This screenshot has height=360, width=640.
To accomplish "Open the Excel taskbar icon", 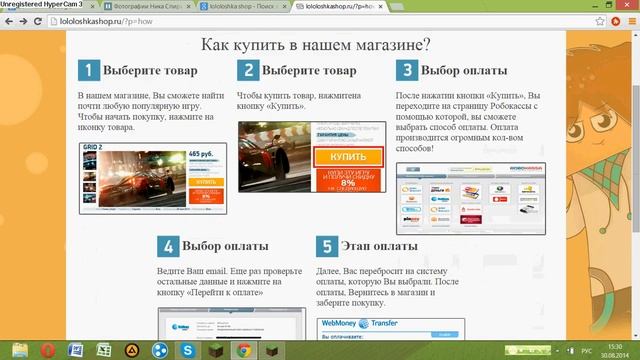I will (104, 350).
